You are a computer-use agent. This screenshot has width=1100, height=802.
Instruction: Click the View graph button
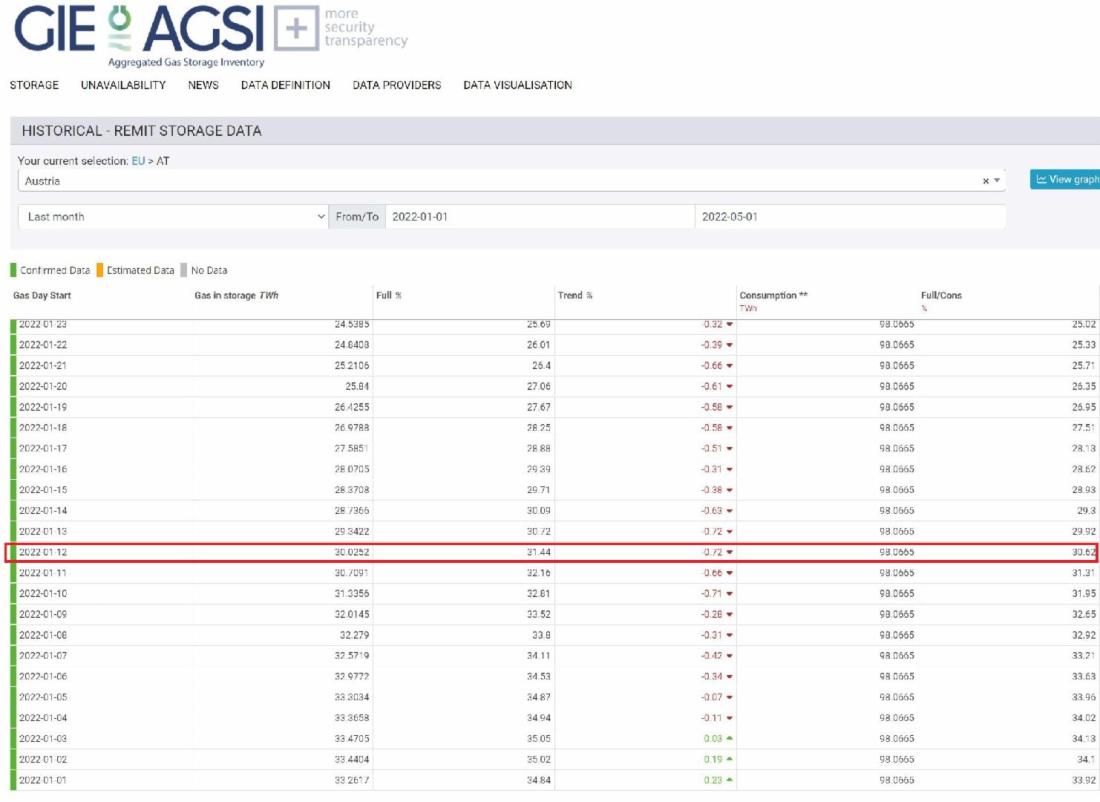1065,180
